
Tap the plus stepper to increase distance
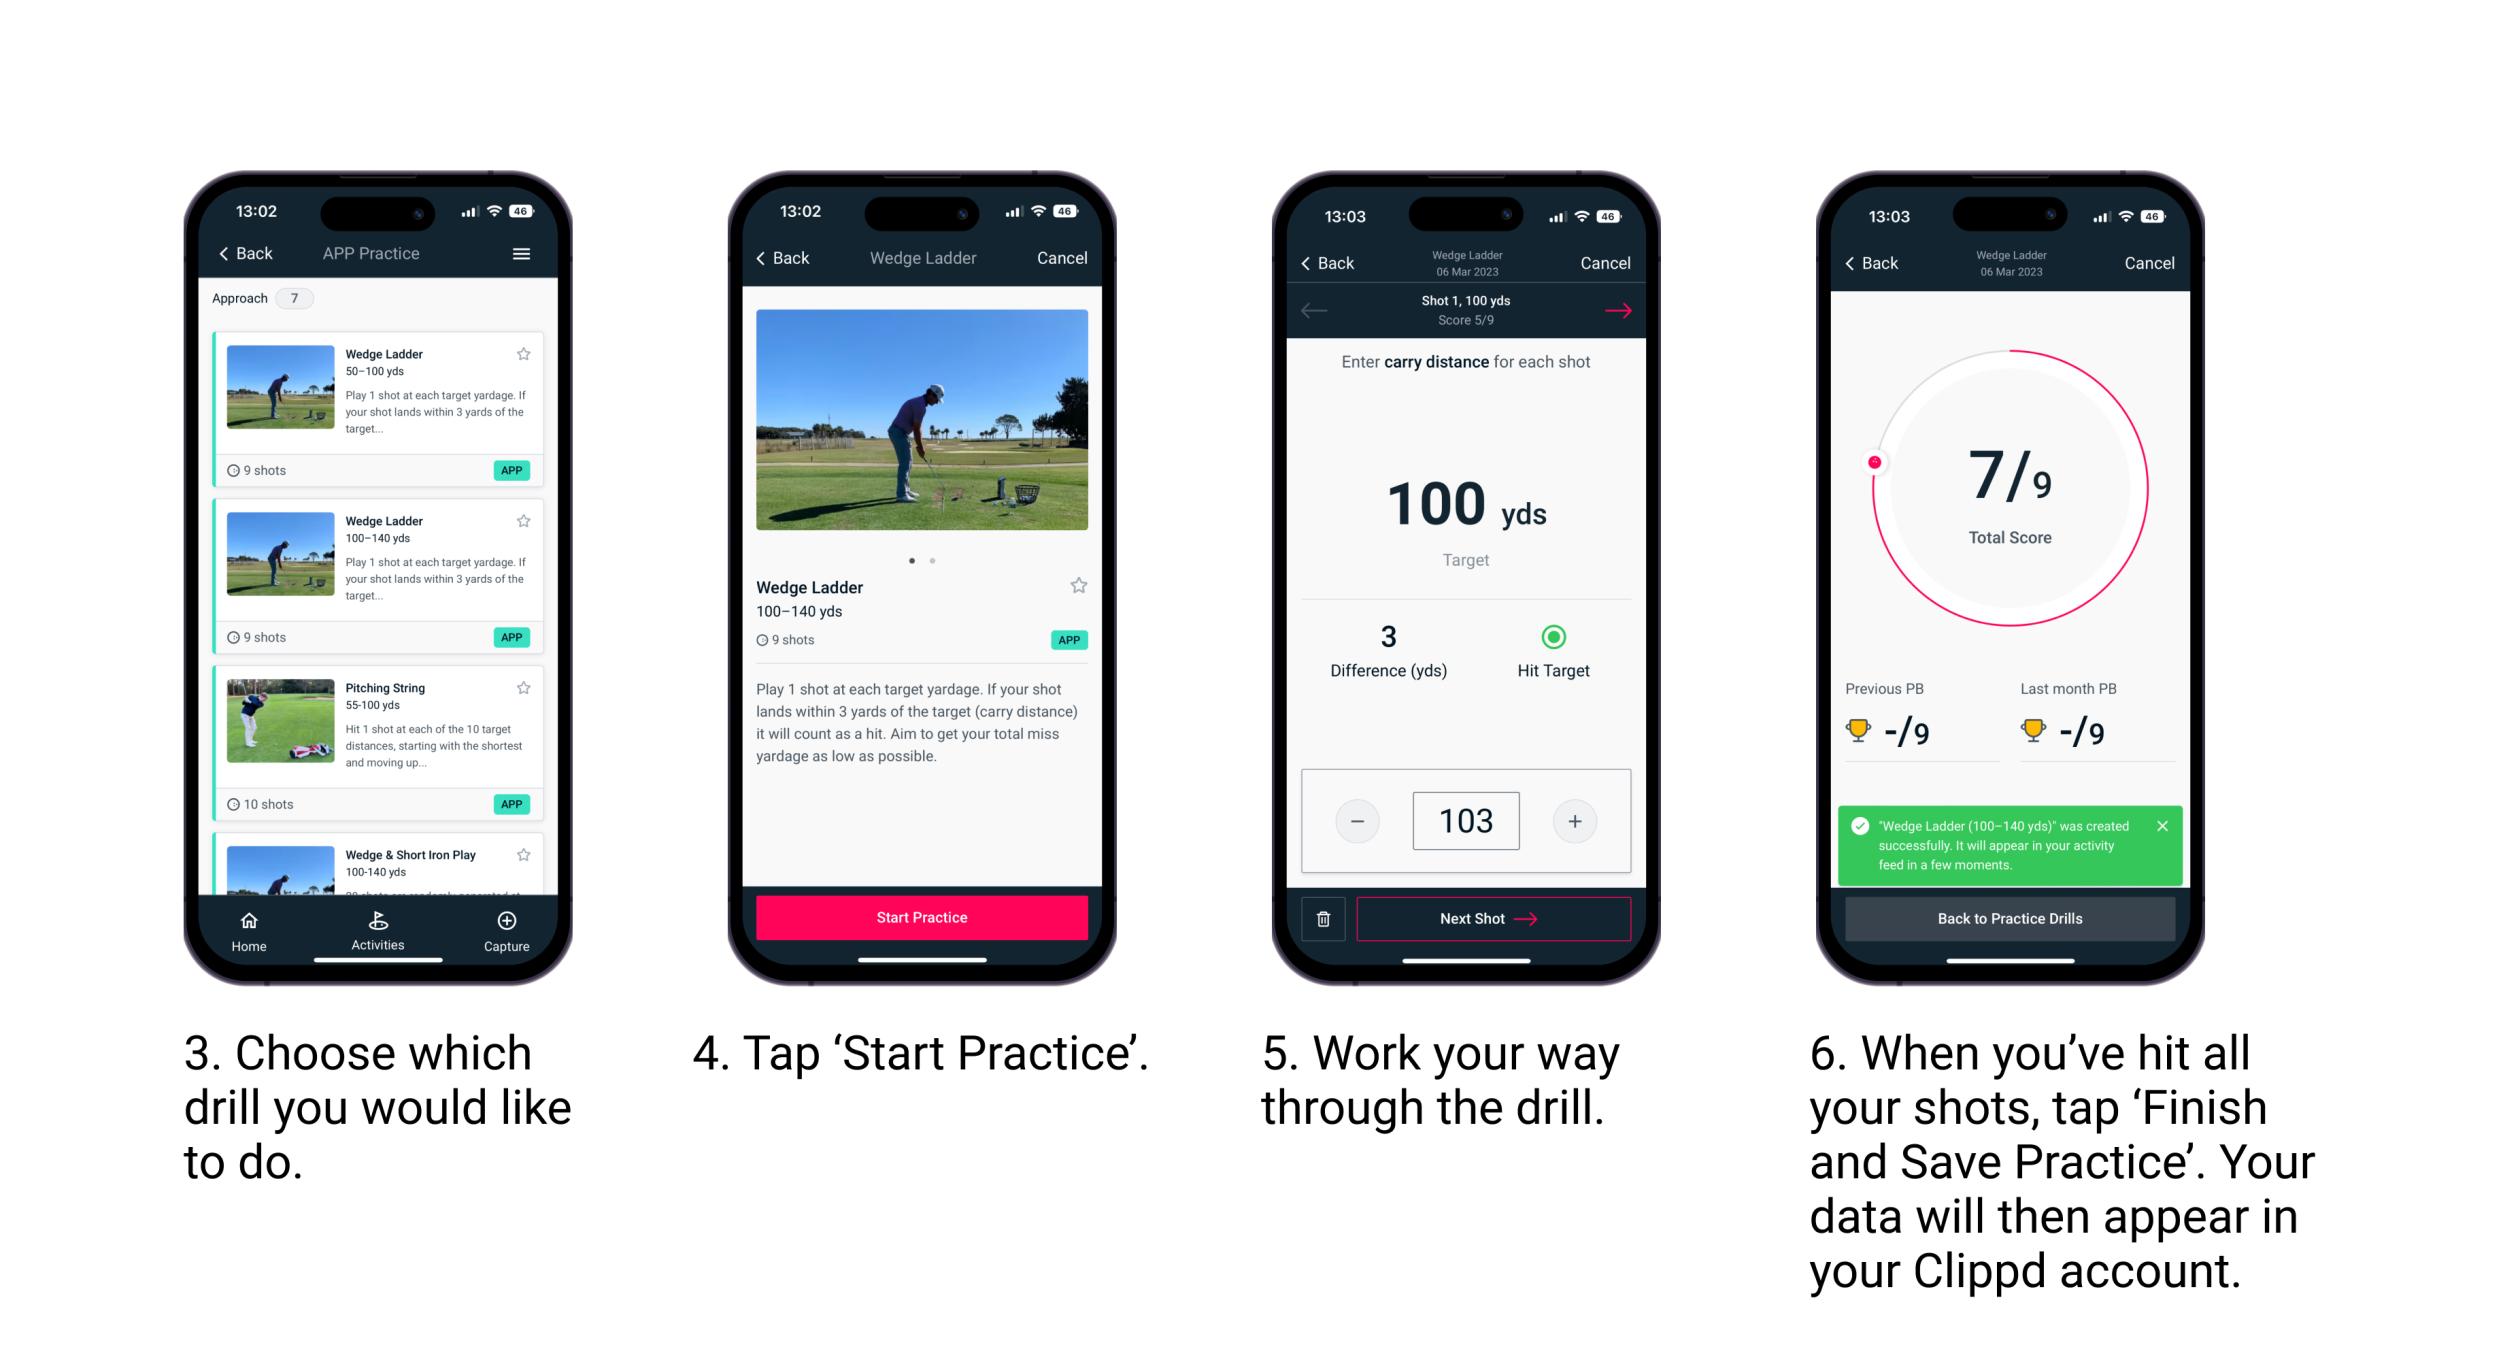[x=1577, y=821]
